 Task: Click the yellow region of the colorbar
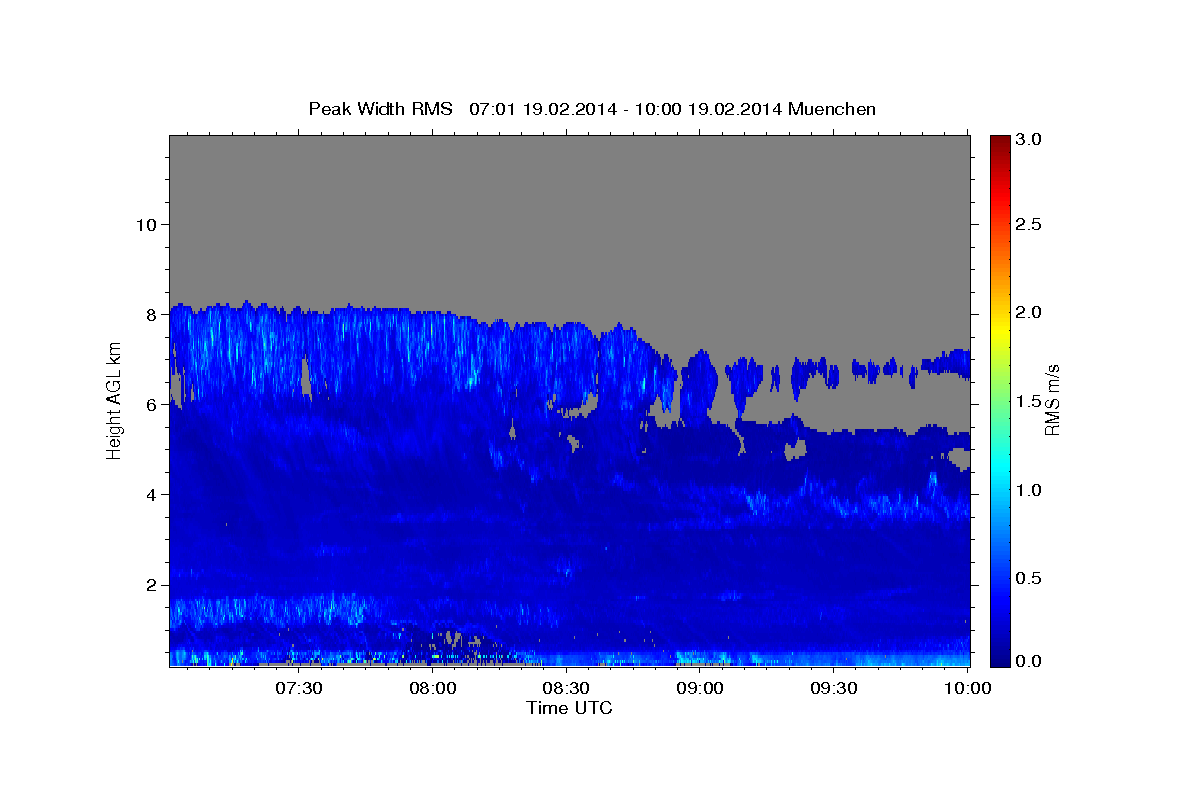click(999, 333)
